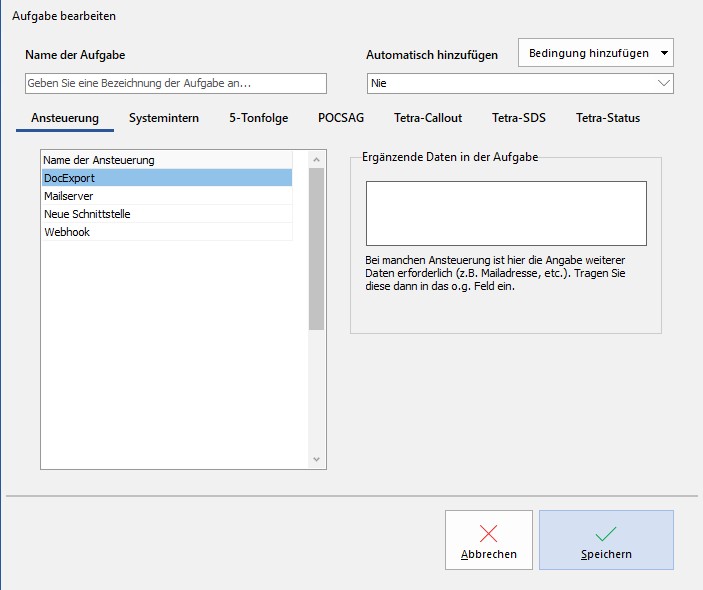Open the Tetra-Status tab
Screen dimensions: 703x590
click(x=607, y=118)
